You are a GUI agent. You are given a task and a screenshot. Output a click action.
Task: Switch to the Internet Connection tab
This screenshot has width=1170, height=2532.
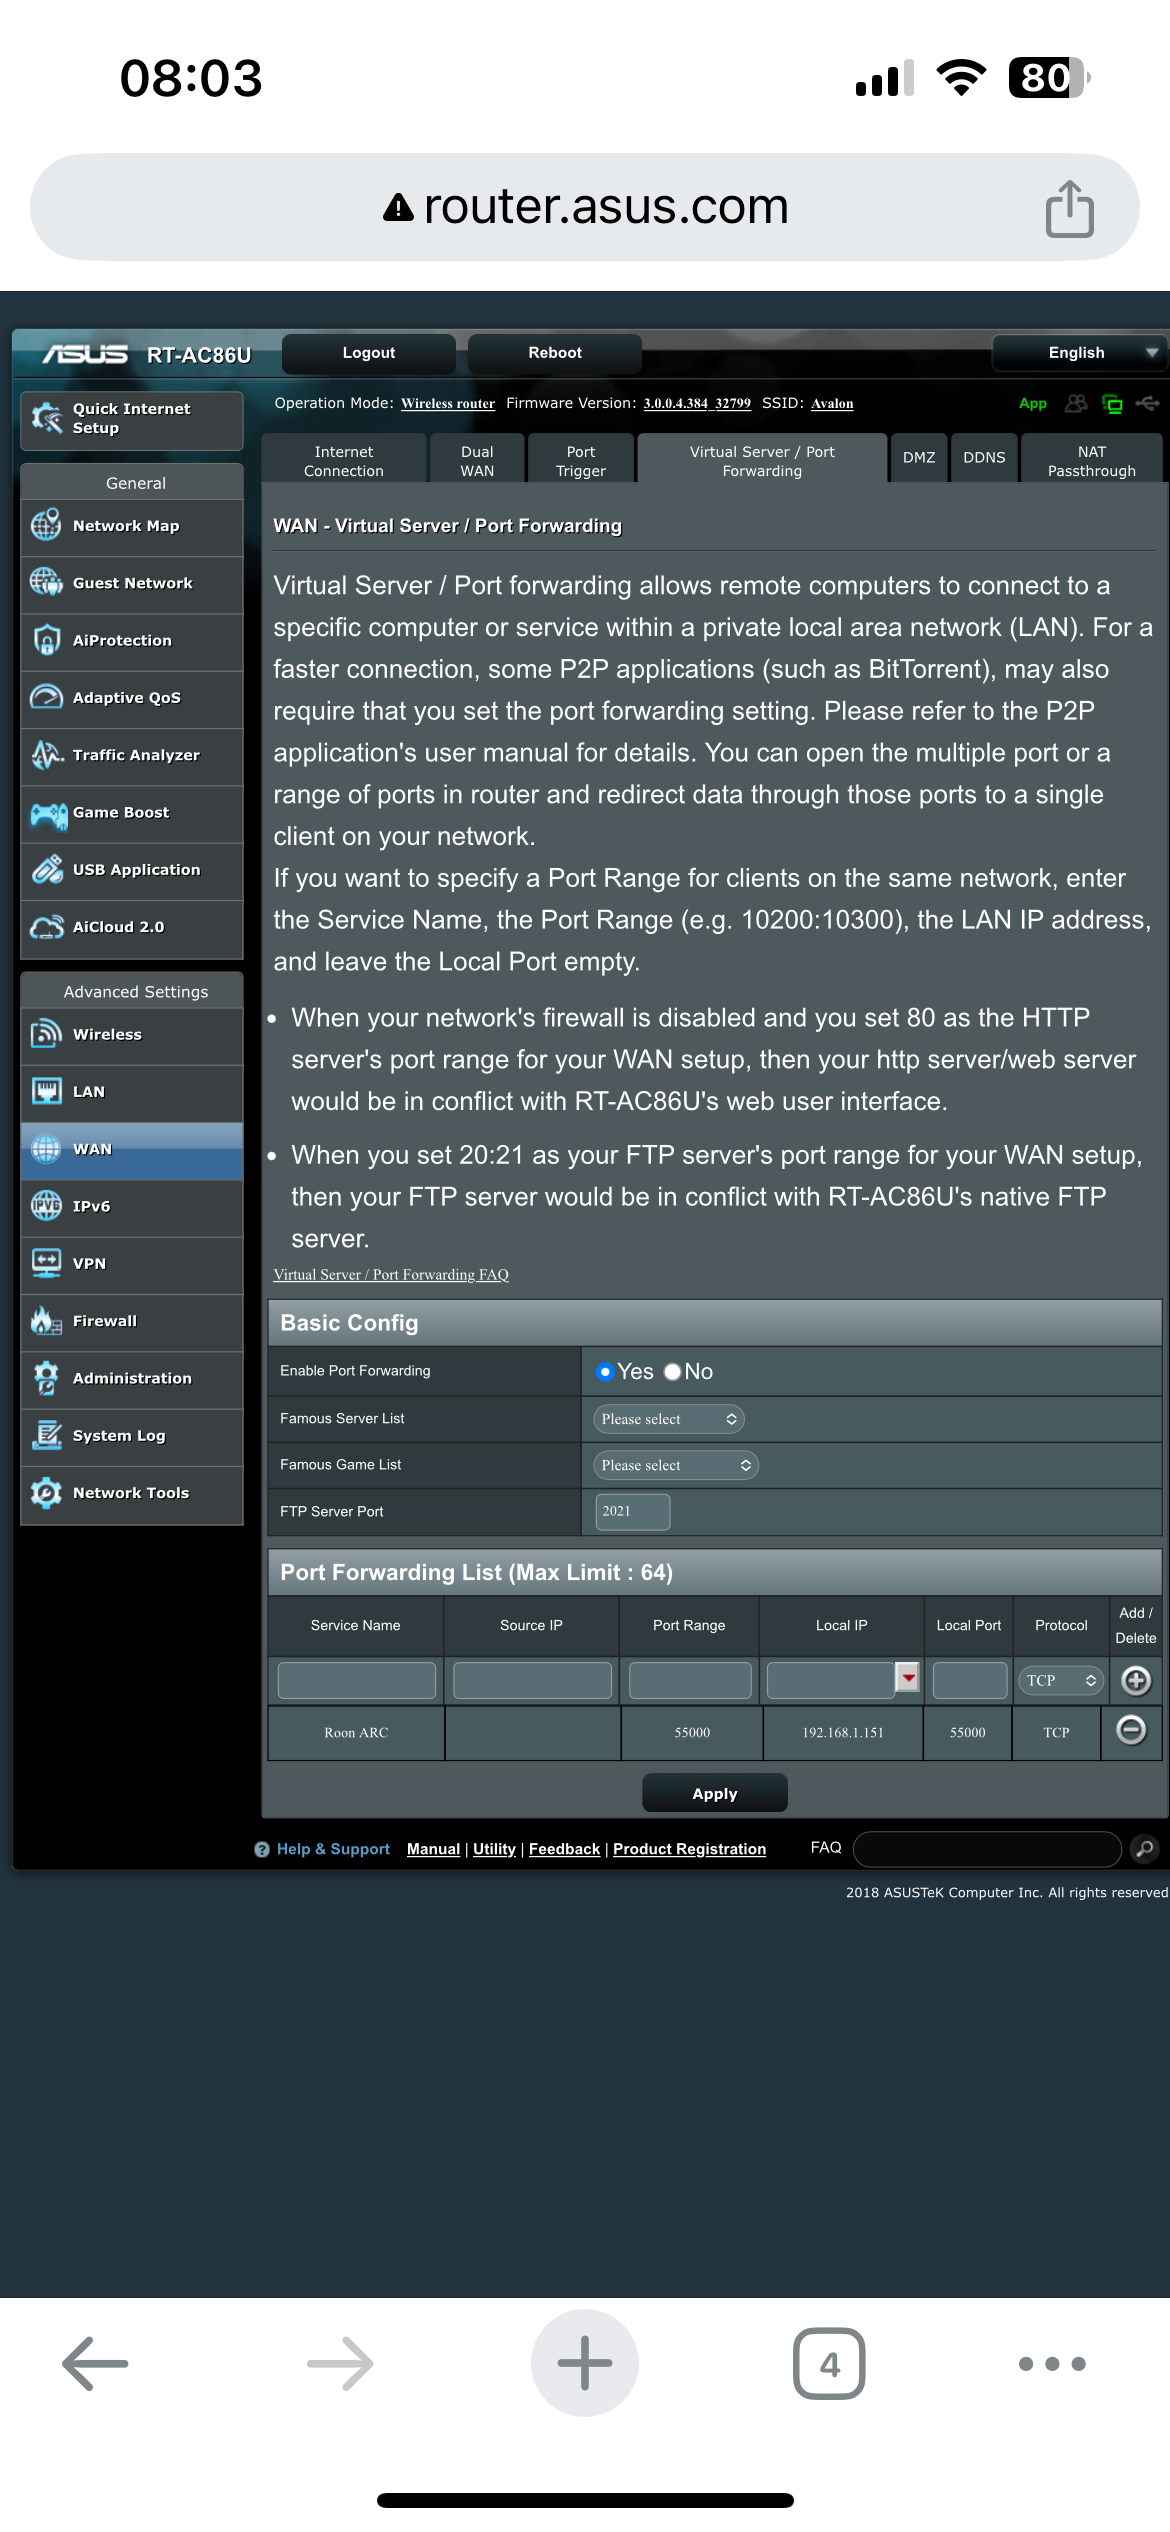pos(344,461)
